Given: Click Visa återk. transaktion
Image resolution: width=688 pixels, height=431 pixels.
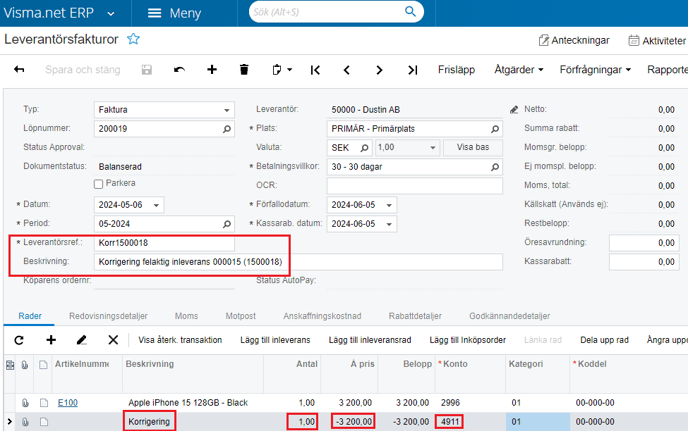Looking at the screenshot, I should click(x=180, y=340).
